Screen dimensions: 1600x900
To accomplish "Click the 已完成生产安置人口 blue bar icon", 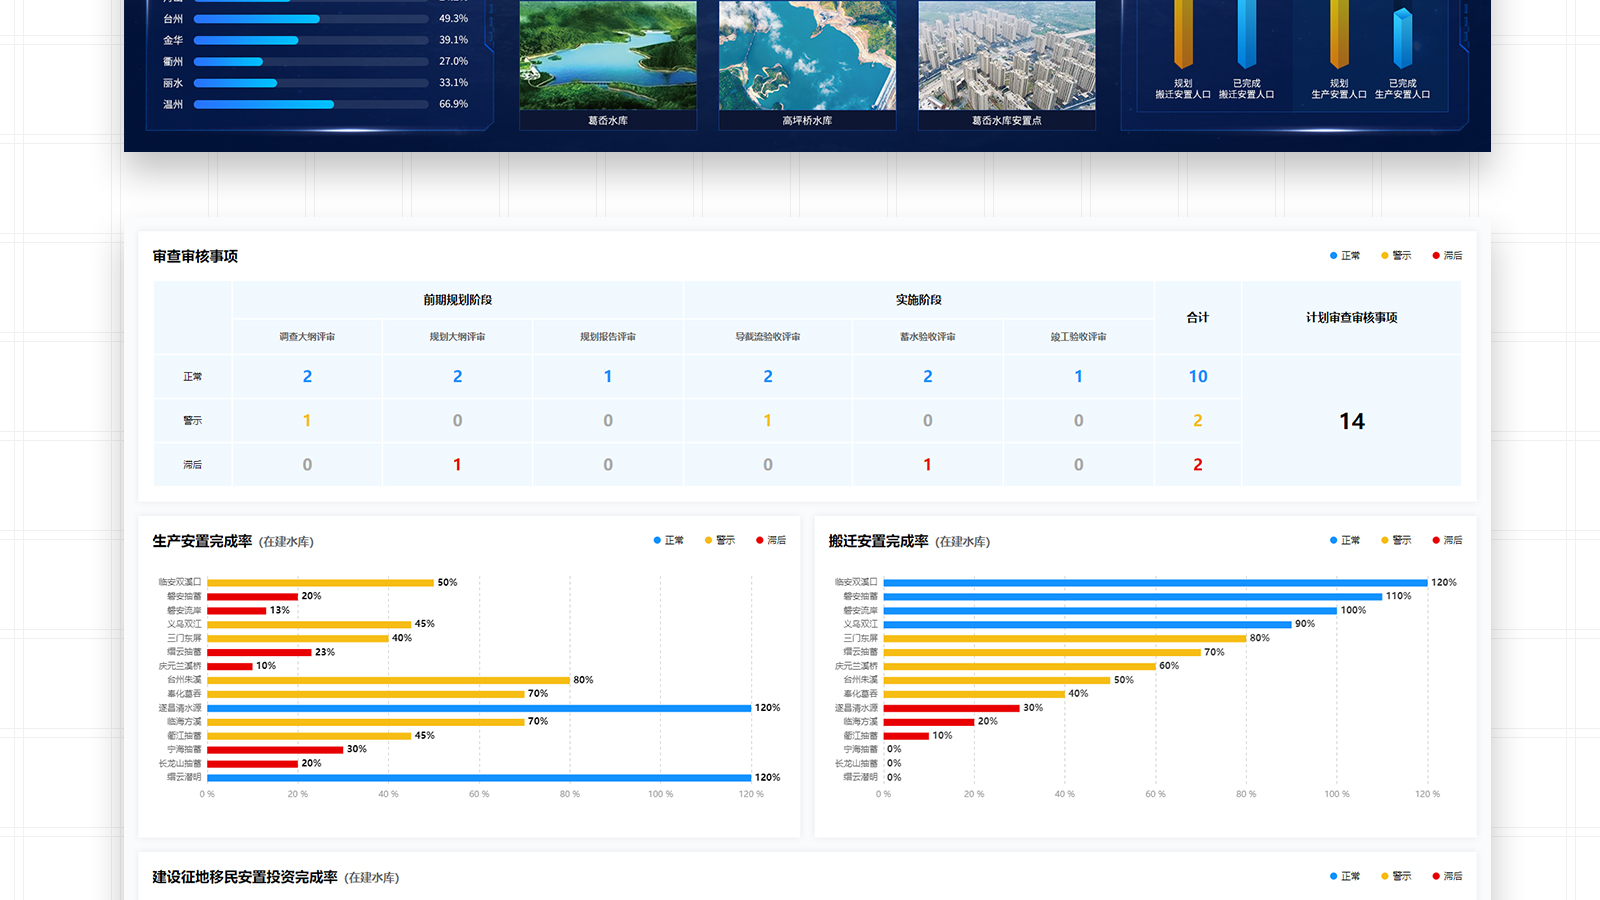I will (1402, 38).
